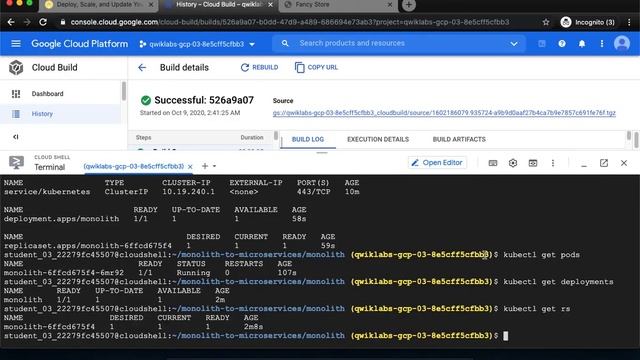This screenshot has height=360, width=640.
Task: Click the 'Started on Oct 9, 2020' timestamp
Action: tap(190, 113)
